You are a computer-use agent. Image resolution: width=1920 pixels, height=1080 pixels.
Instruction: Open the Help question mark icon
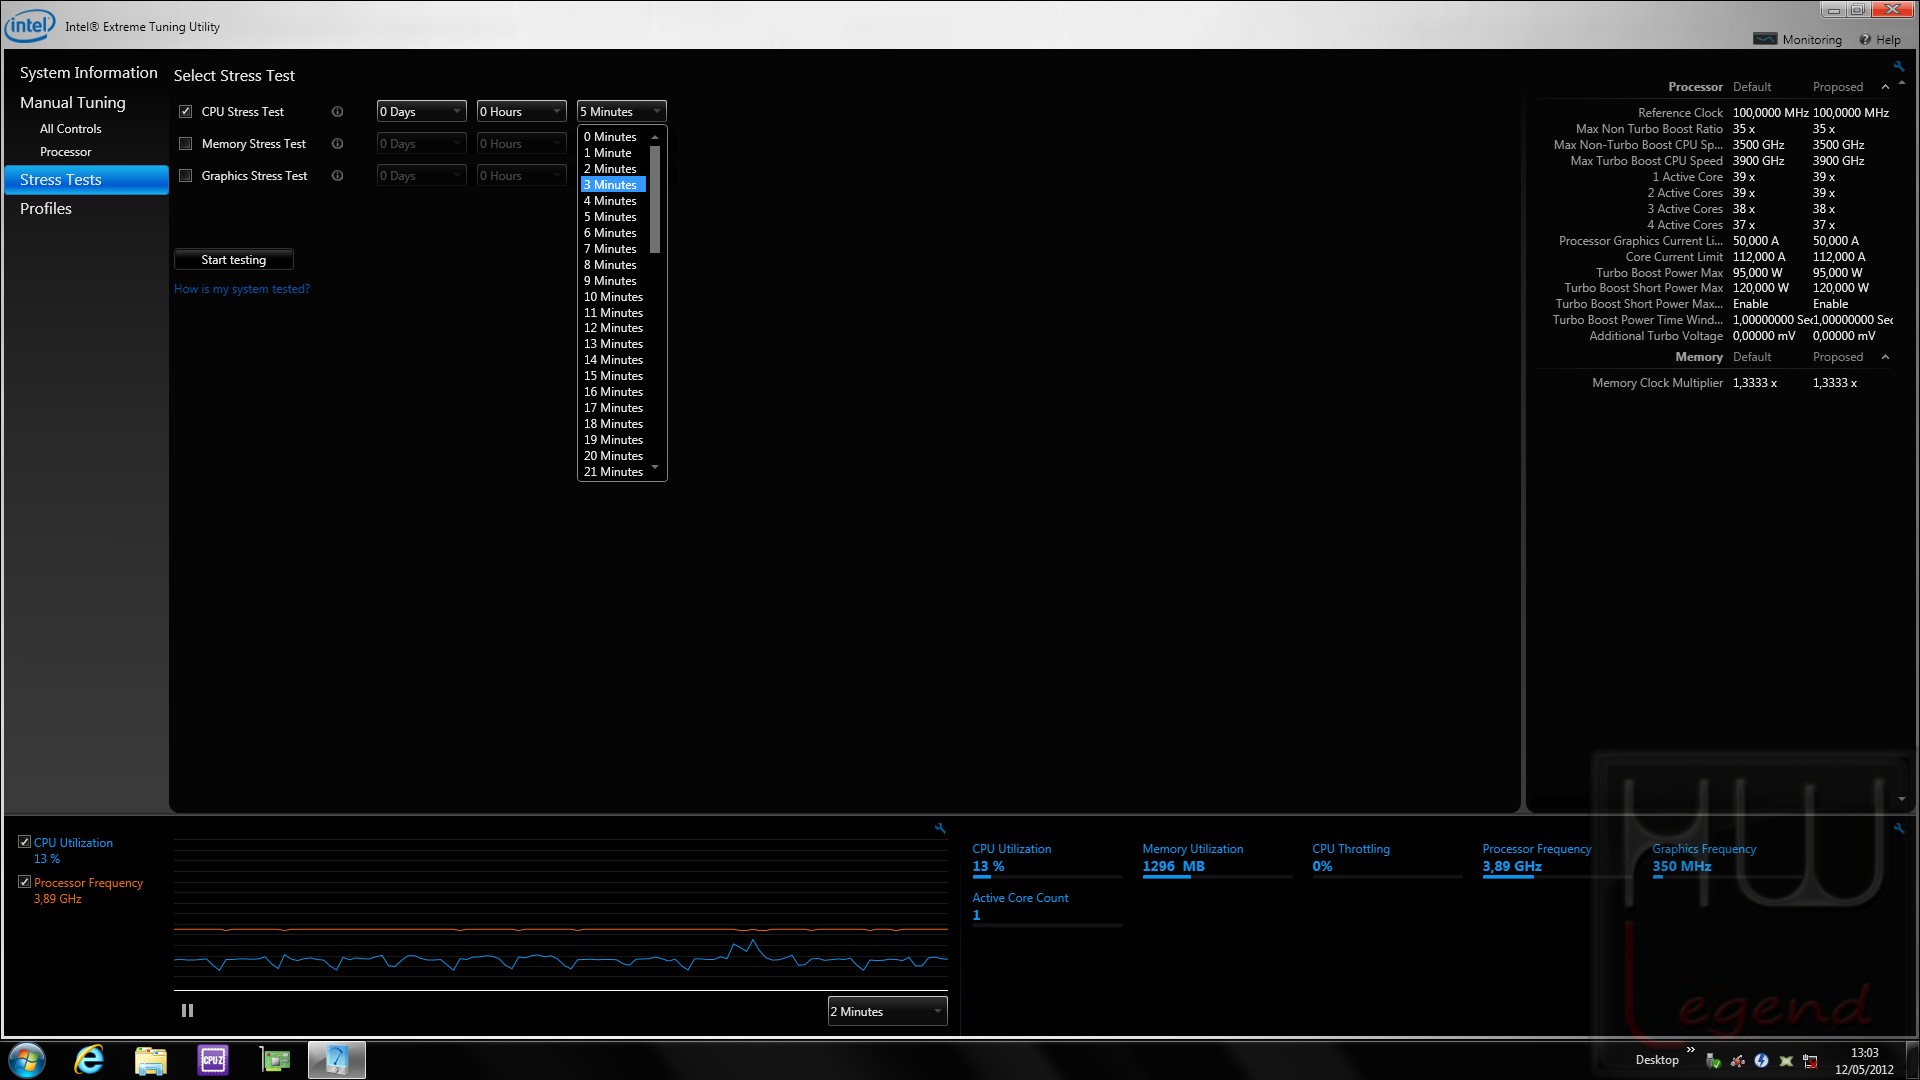[1865, 39]
